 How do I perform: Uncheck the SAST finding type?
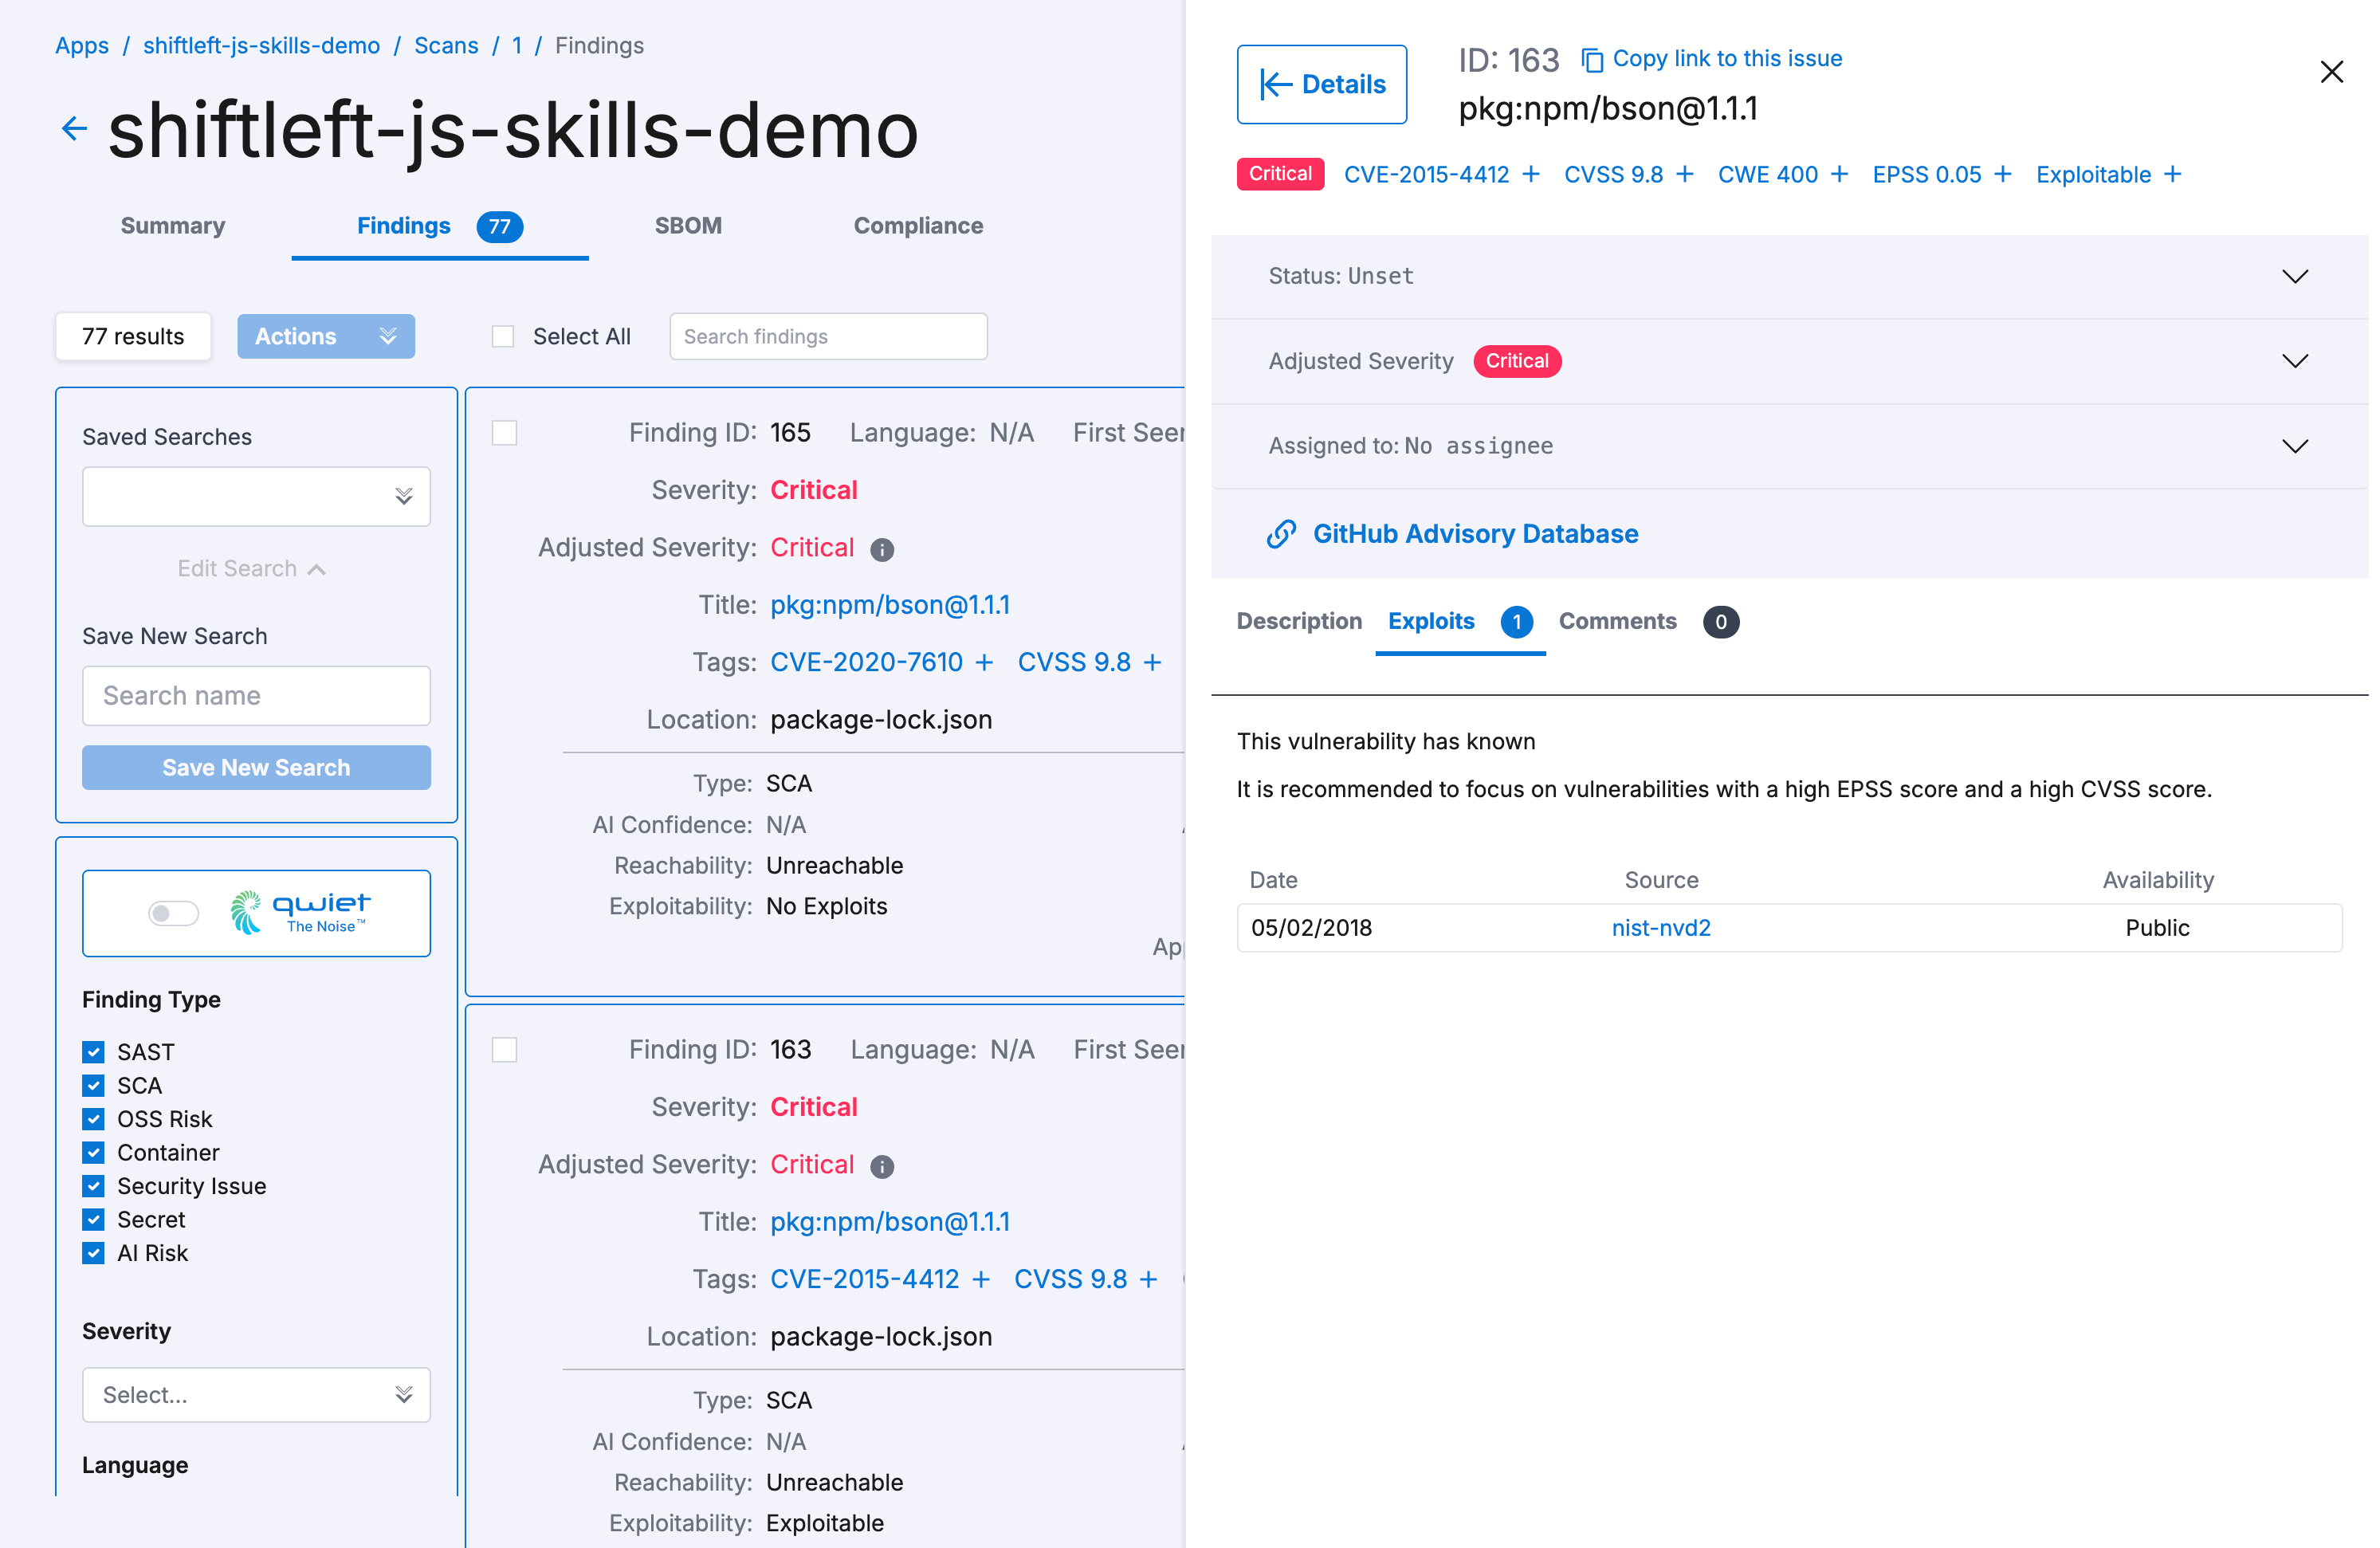click(x=93, y=1052)
